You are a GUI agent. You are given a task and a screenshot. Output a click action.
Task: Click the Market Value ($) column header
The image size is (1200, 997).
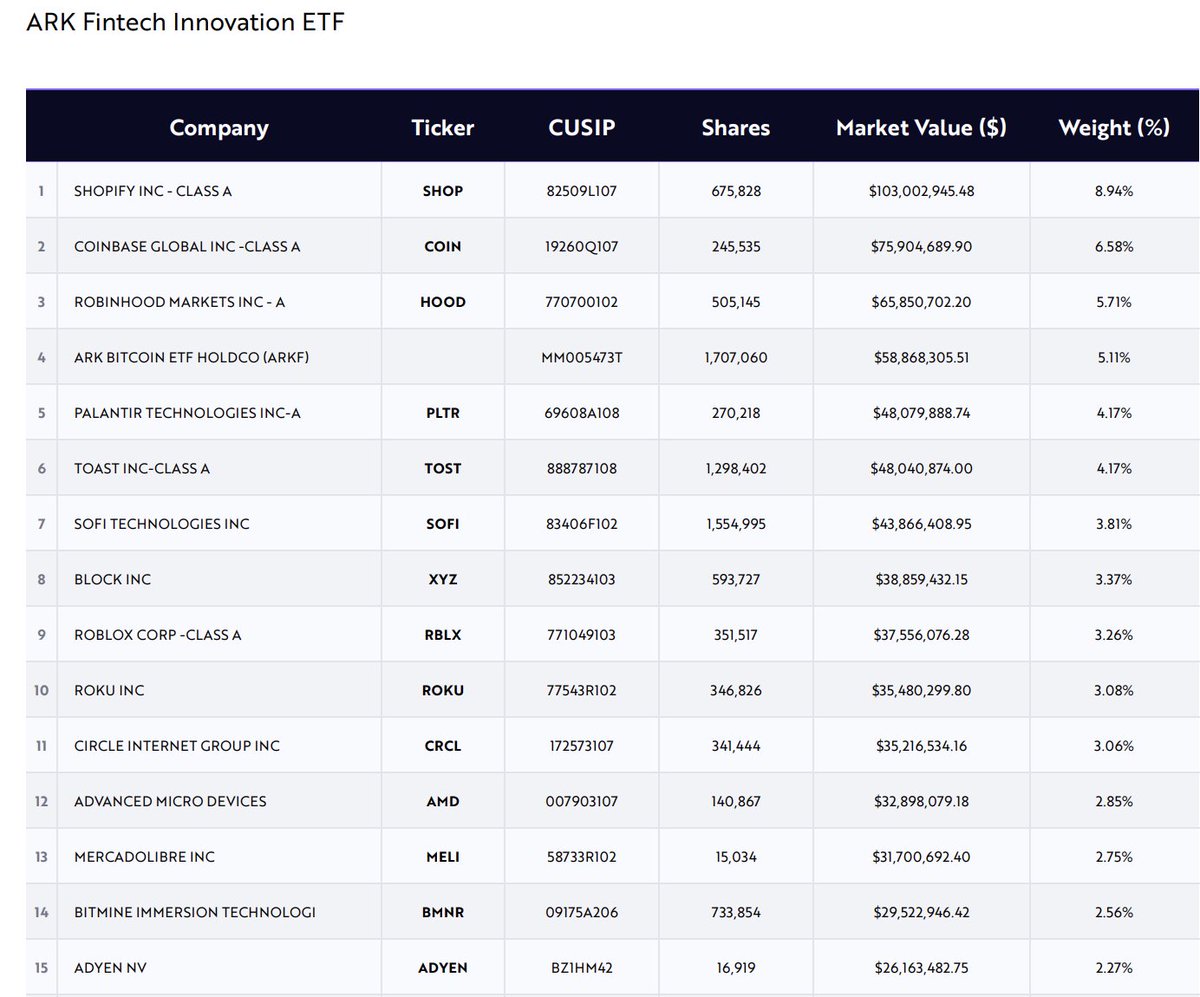click(921, 128)
